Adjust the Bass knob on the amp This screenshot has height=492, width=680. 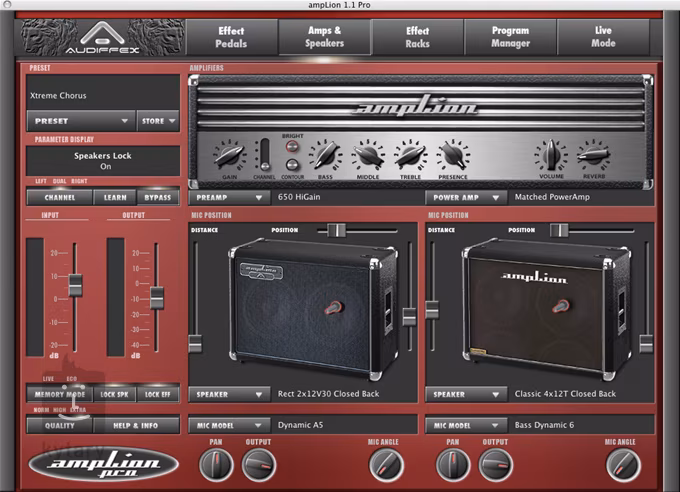coord(325,155)
